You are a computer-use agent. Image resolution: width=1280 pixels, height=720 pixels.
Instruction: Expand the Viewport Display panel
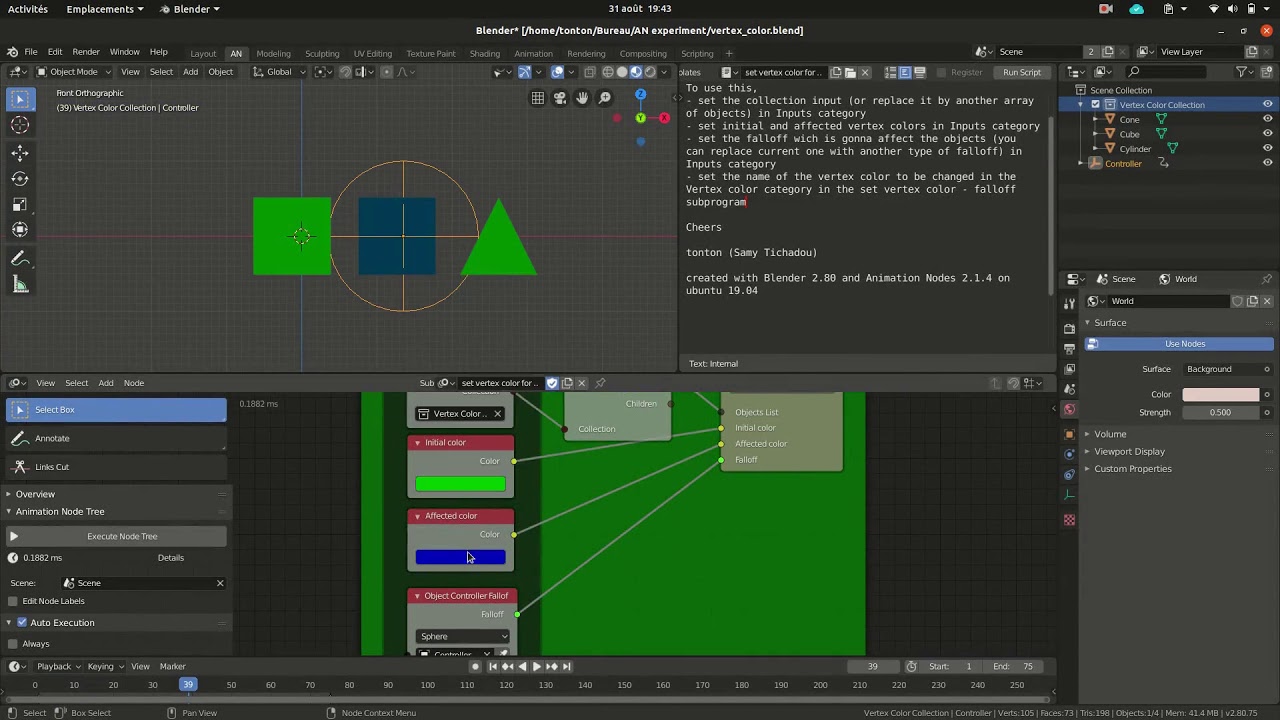point(1128,451)
